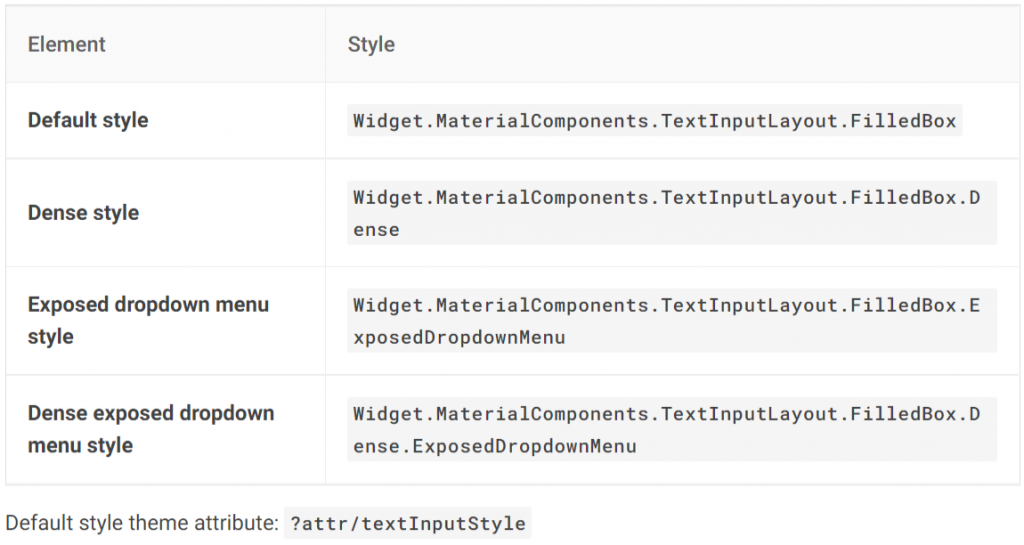Click "menu style" under "Dense exposed dropdown"
Image resolution: width=1024 pixels, height=545 pixels.
80,445
